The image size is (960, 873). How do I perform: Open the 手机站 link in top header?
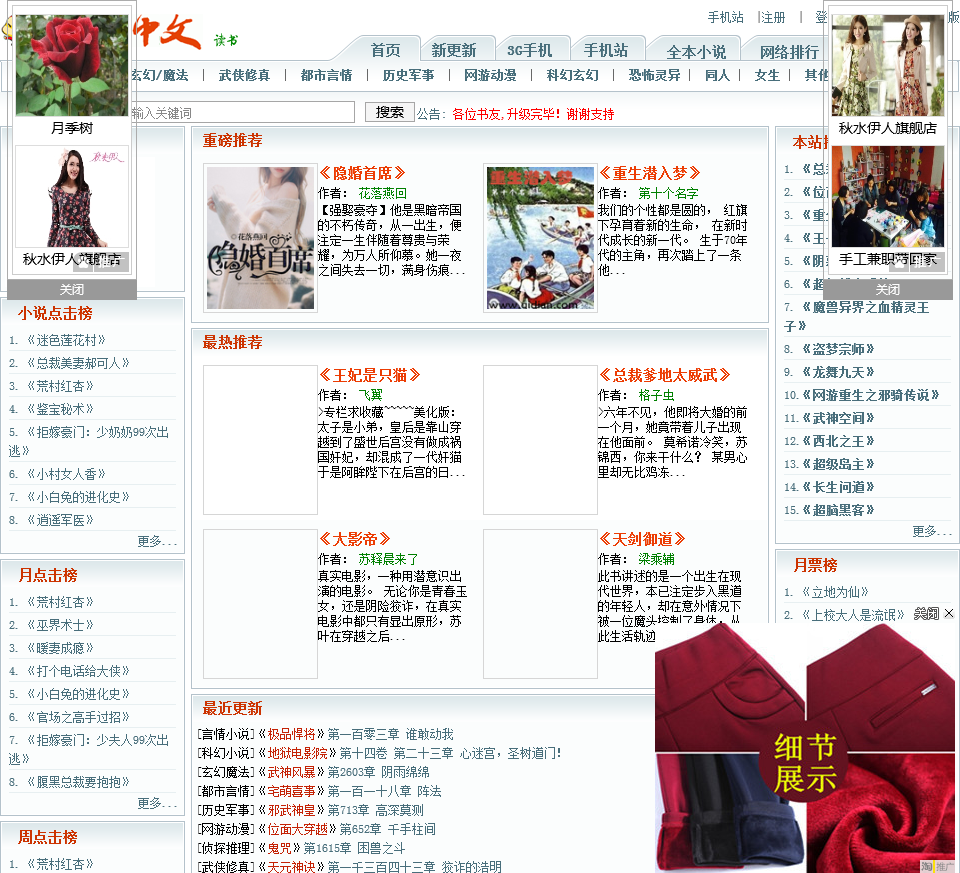pyautogui.click(x=726, y=17)
